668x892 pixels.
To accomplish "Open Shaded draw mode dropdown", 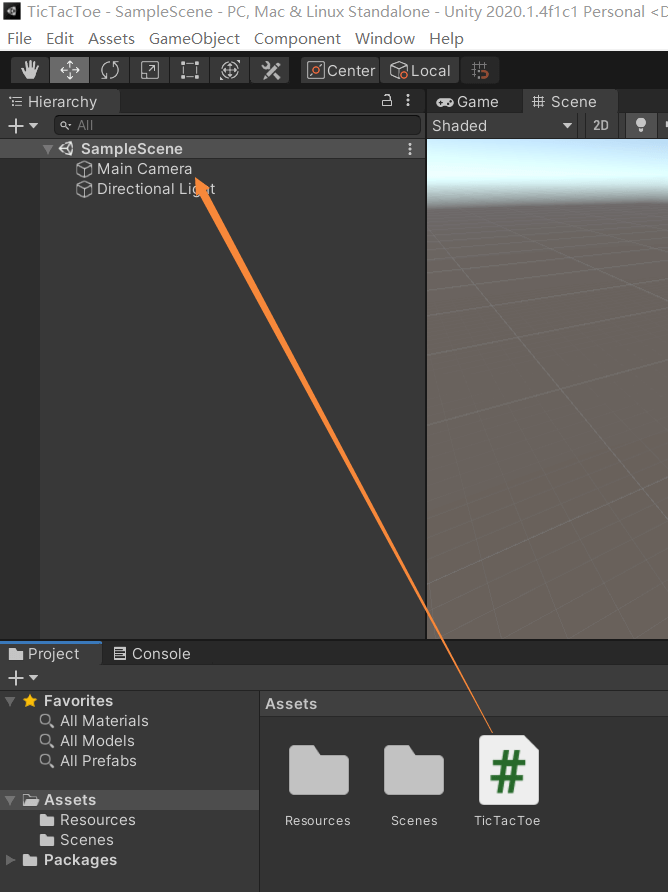I will (x=502, y=126).
